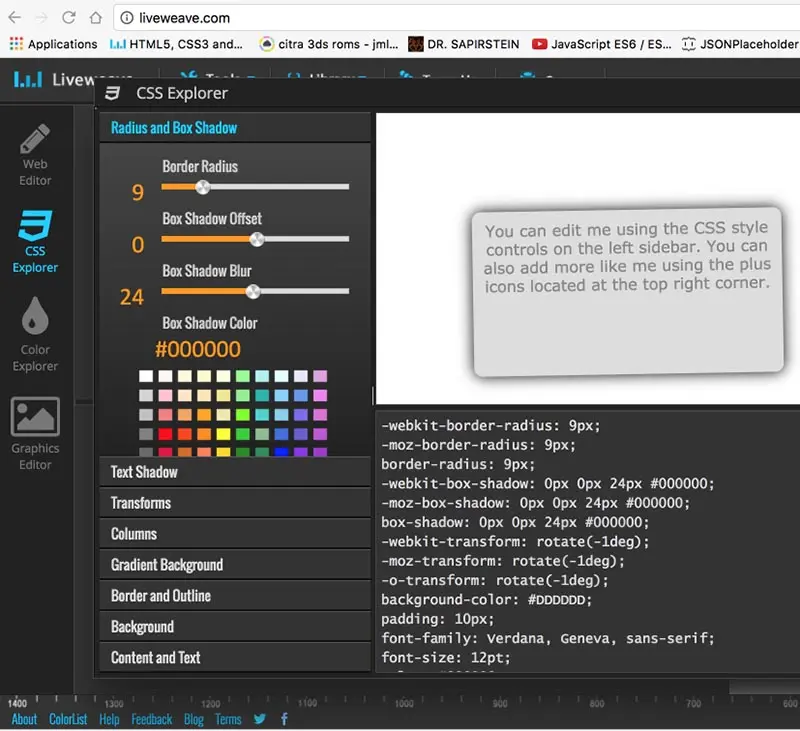Open the HTML5, CSS3 and... bookmark
The image size is (800, 731).
pyautogui.click(x=177, y=44)
